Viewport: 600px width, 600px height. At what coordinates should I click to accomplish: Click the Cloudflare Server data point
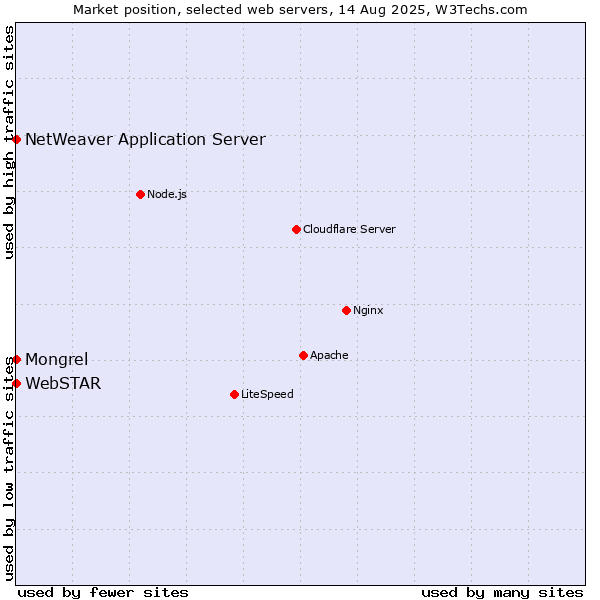(296, 230)
